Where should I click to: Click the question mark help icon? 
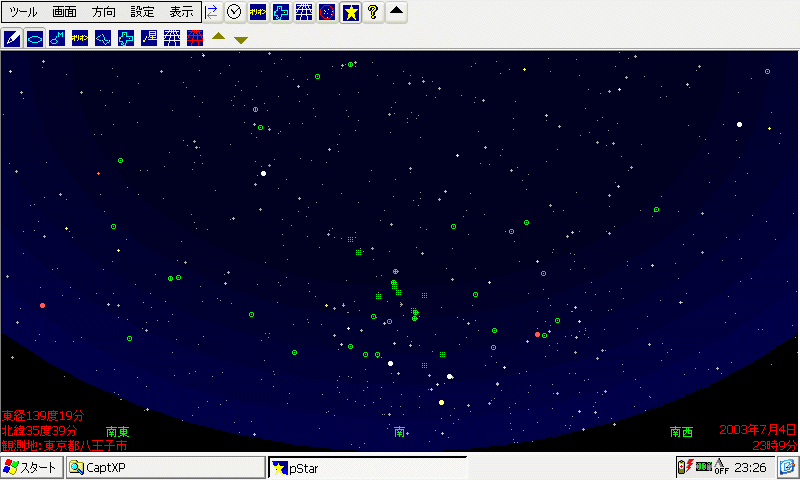(373, 12)
